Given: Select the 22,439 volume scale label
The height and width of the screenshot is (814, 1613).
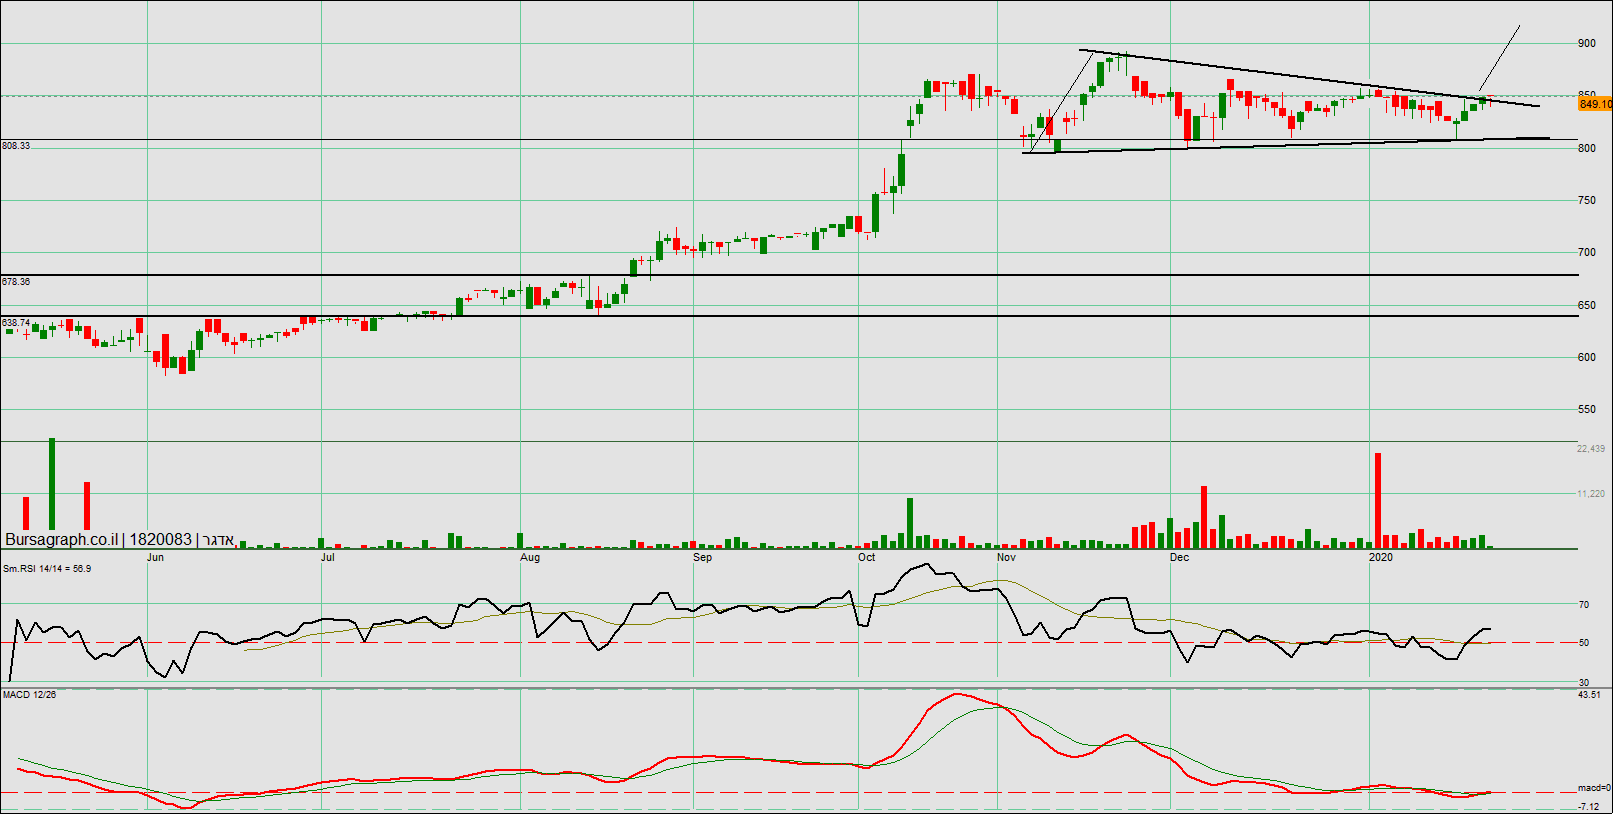Looking at the screenshot, I should (1590, 449).
